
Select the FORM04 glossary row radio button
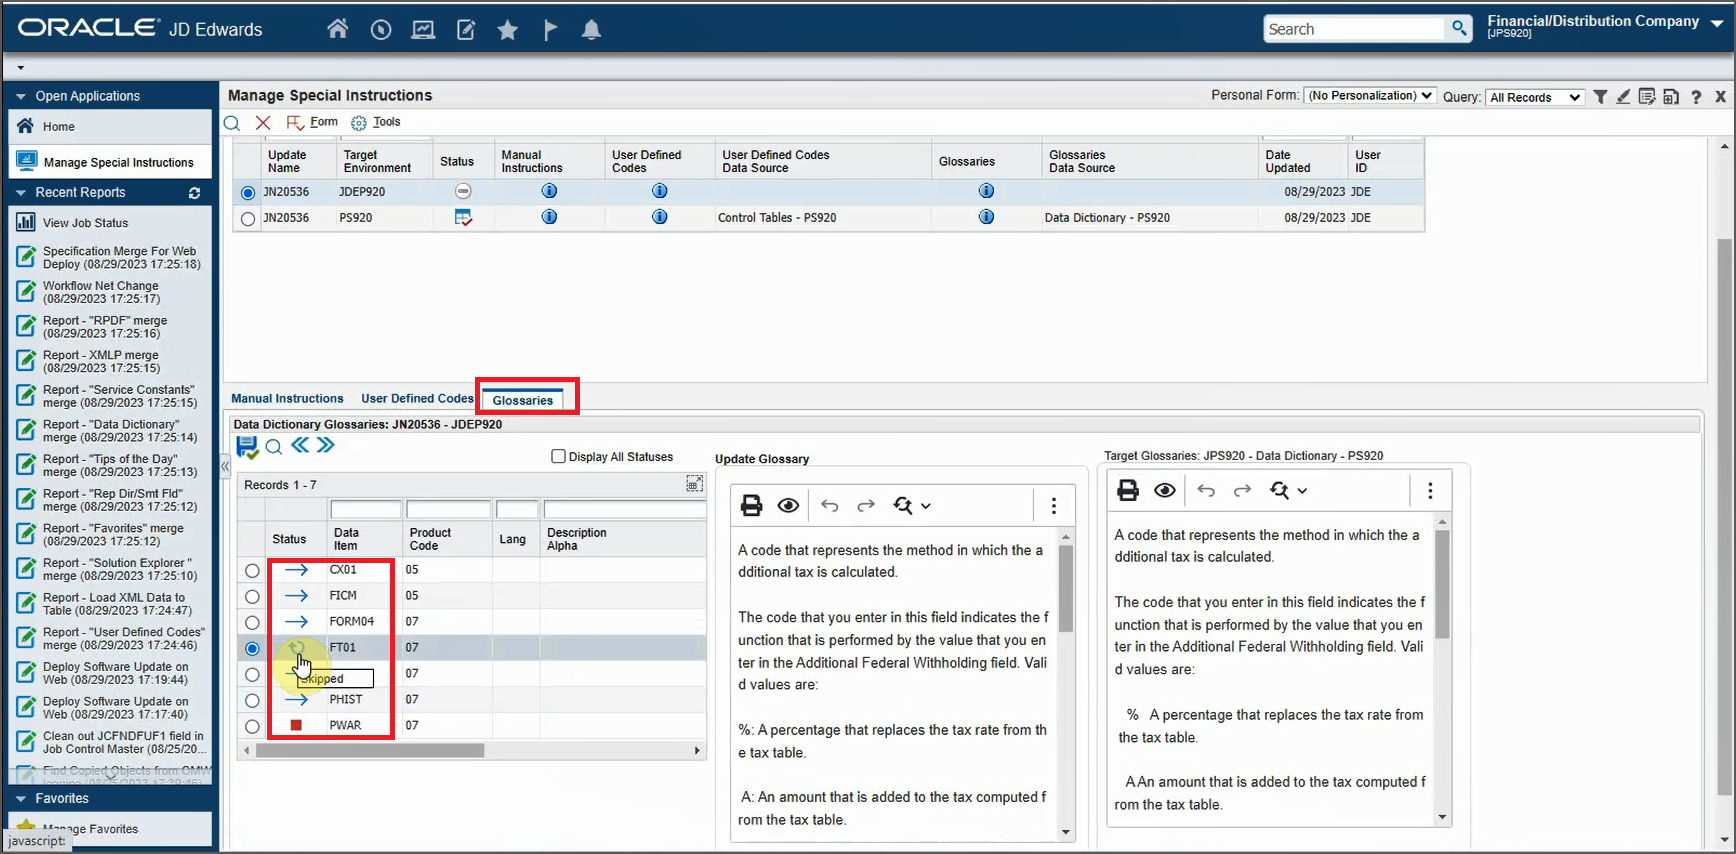point(252,623)
